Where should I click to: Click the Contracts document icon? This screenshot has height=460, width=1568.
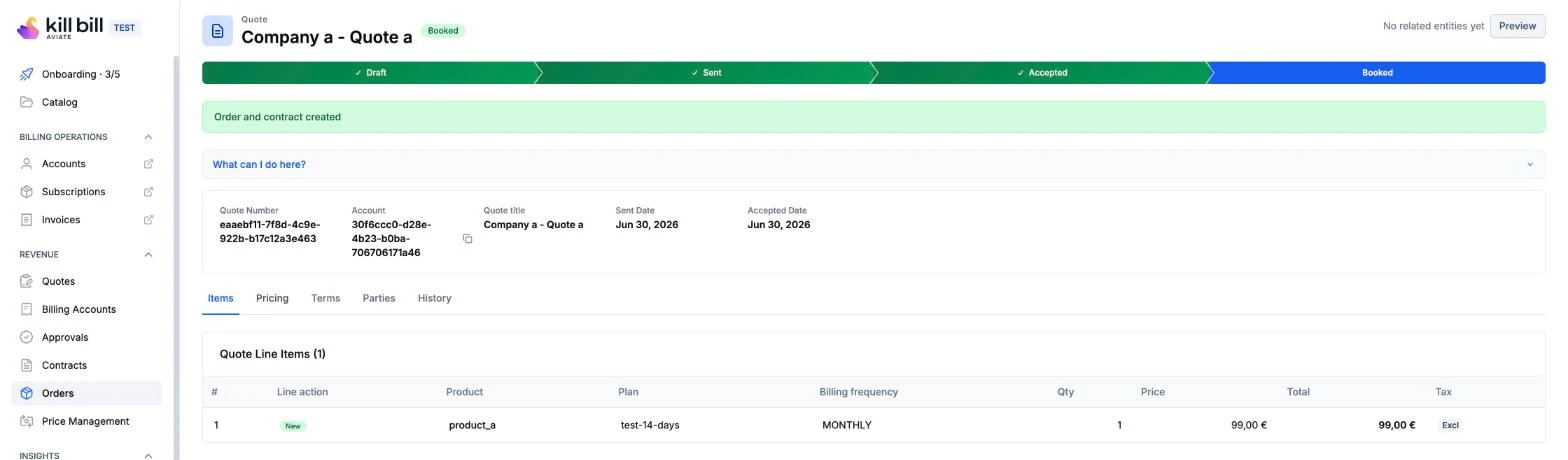click(27, 366)
